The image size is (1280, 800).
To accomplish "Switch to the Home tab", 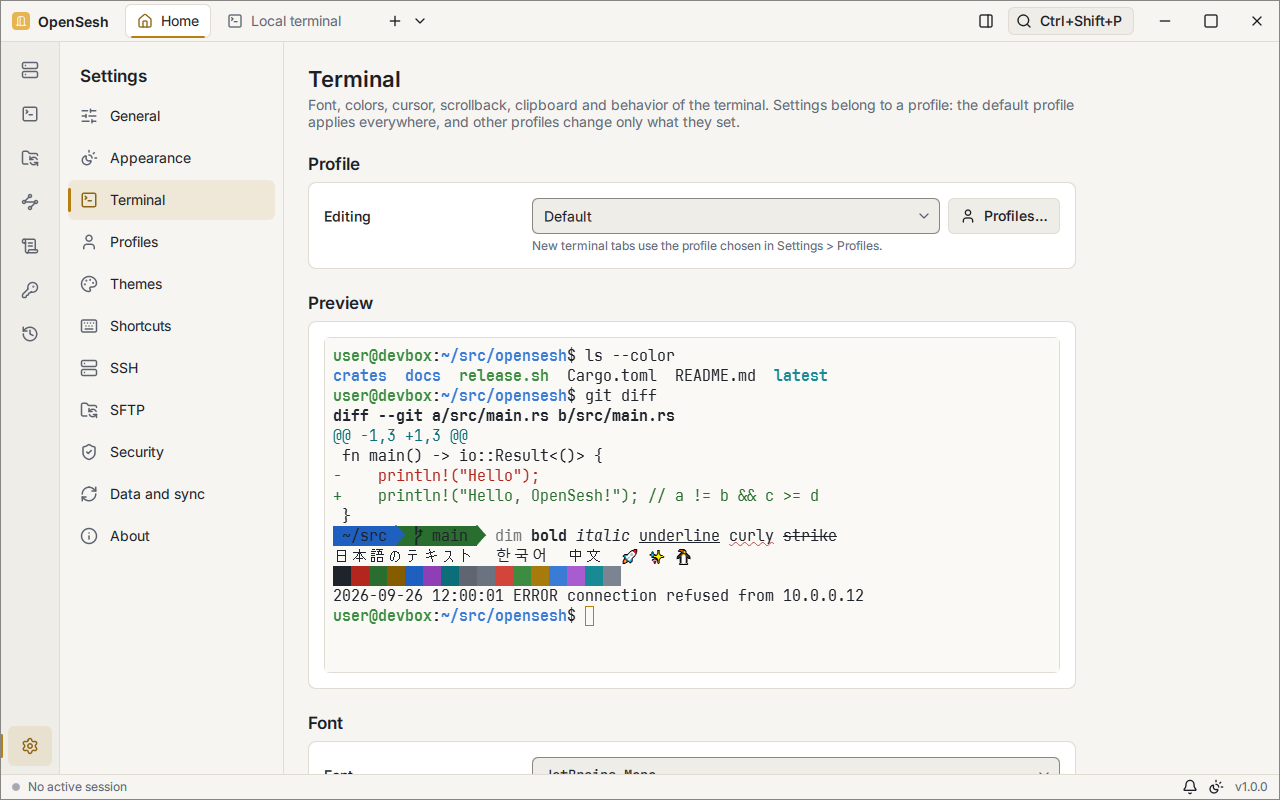I will [168, 21].
